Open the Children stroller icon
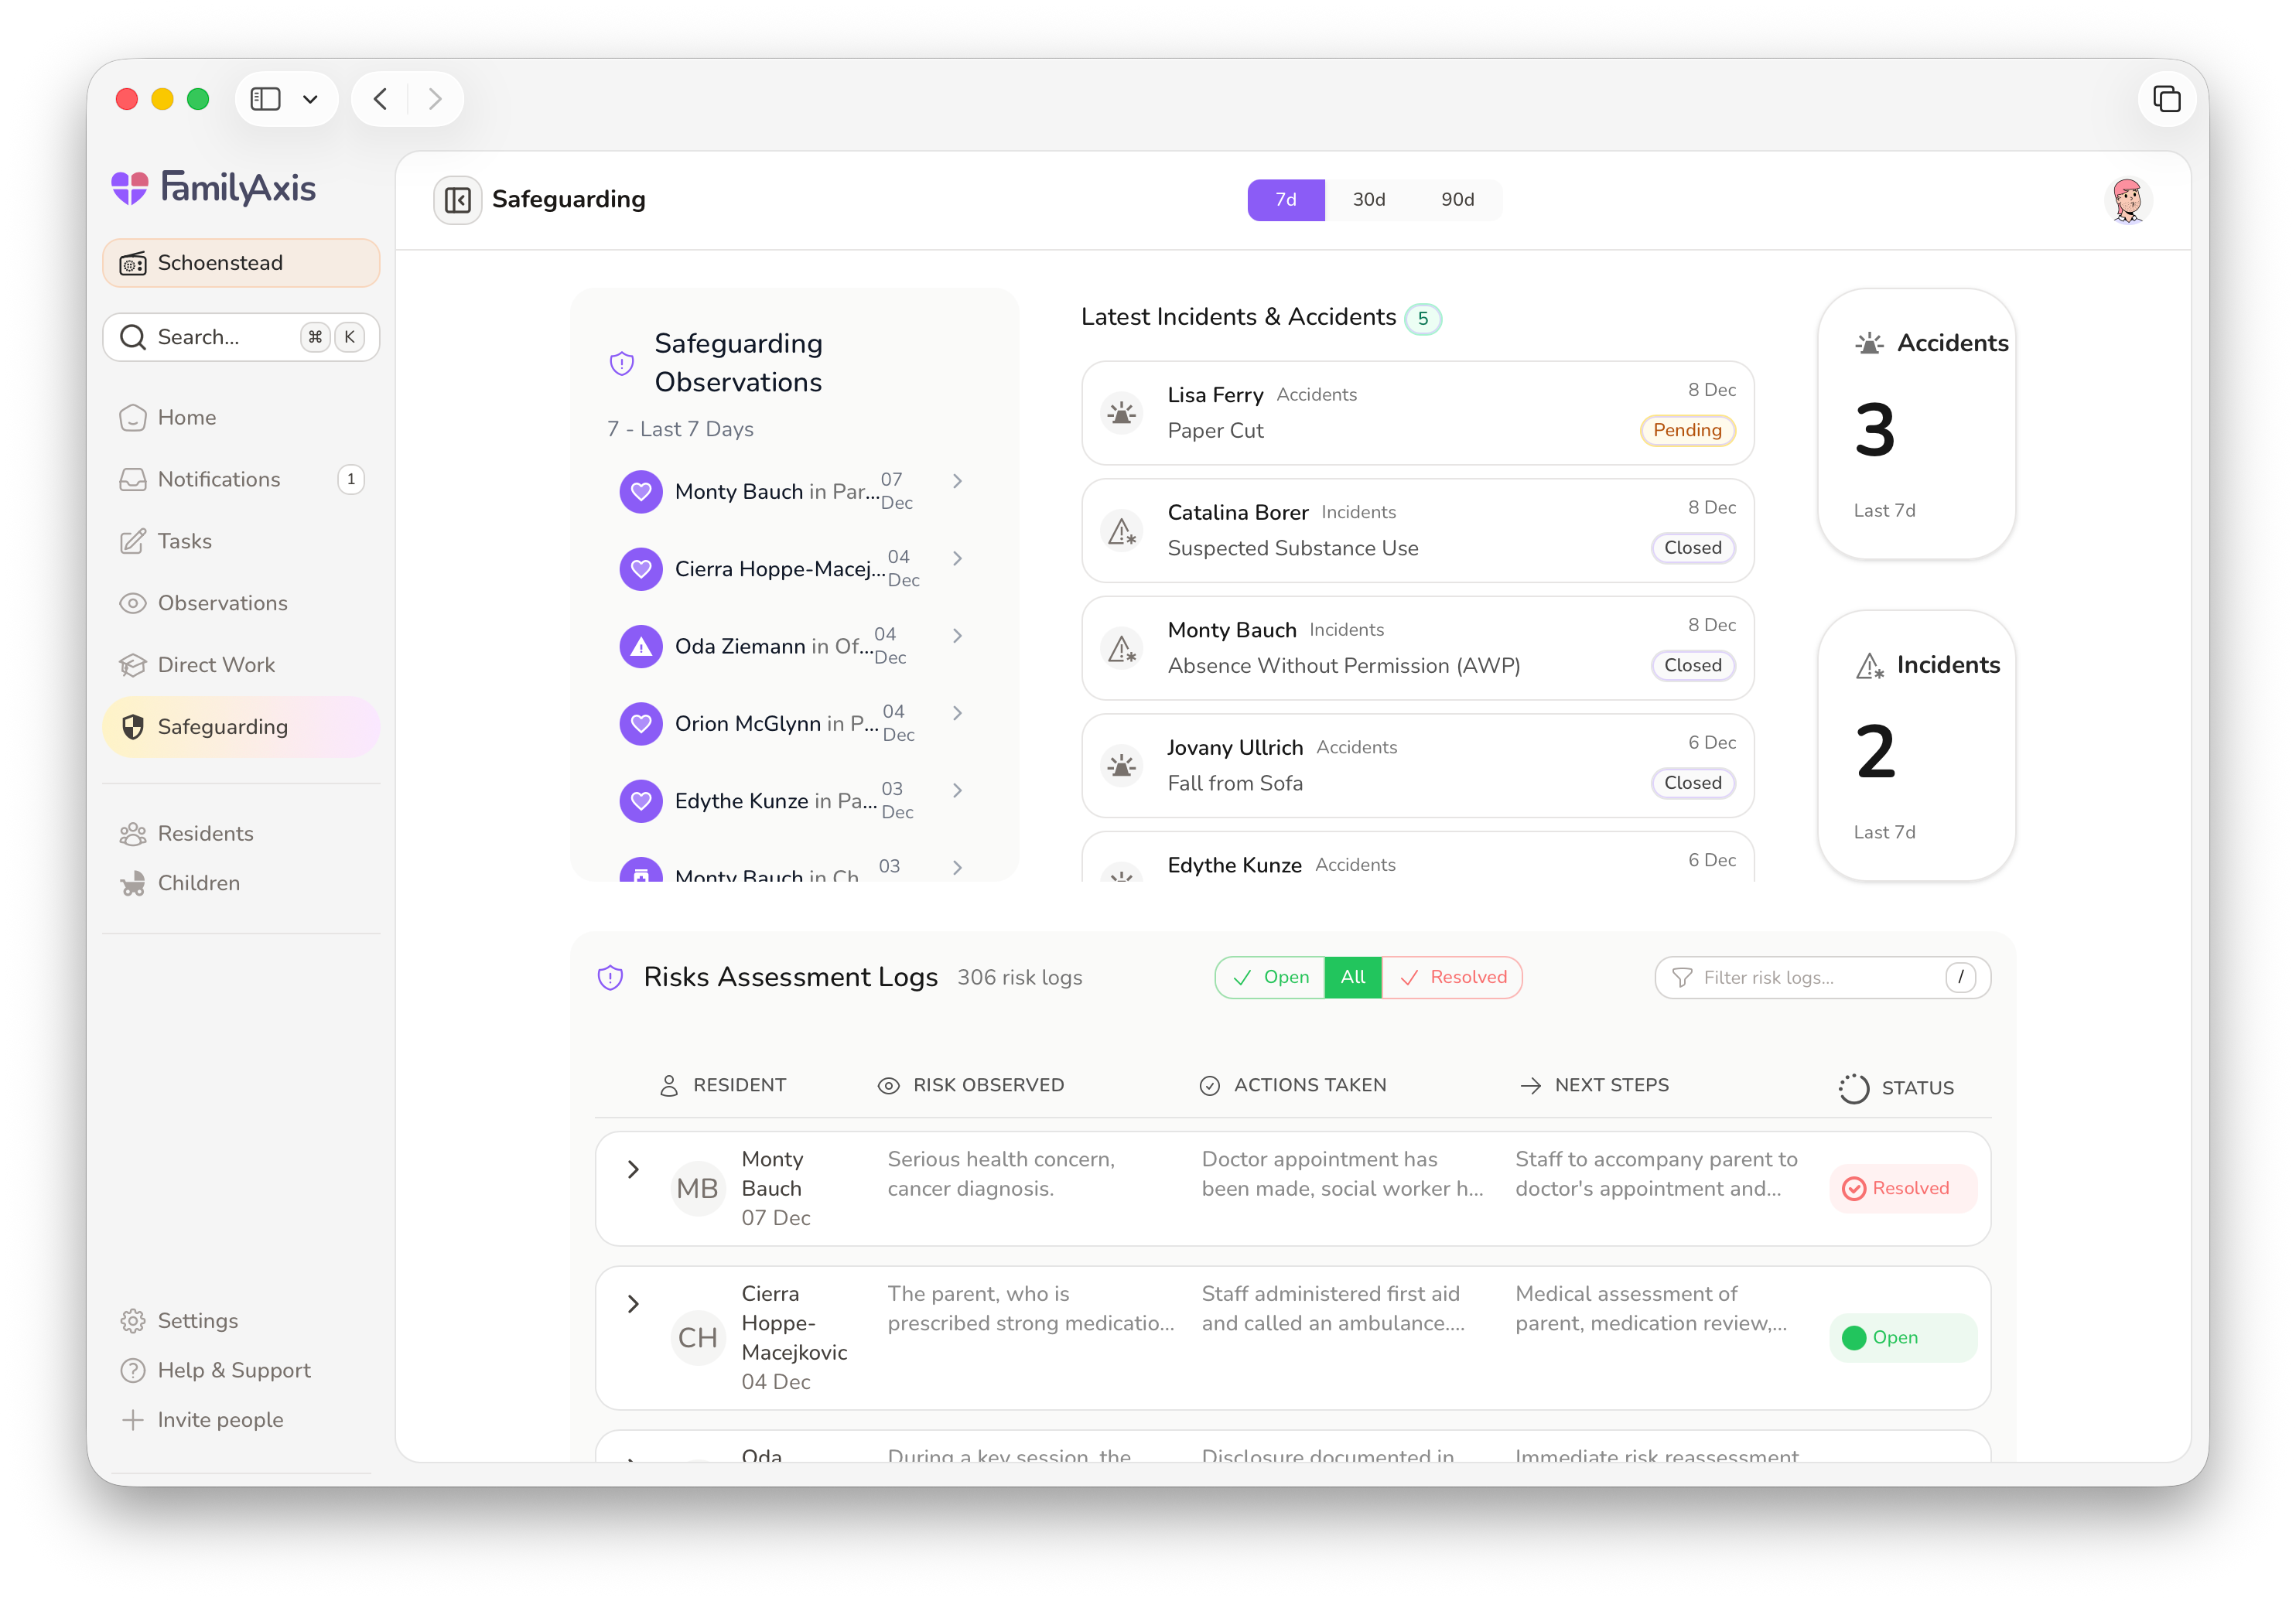This screenshot has height=1601, width=2296. [133, 883]
